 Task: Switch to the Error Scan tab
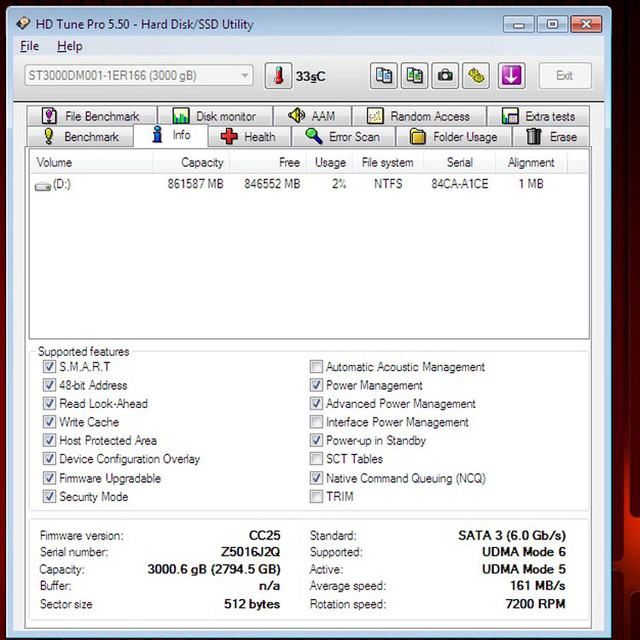coord(343,136)
